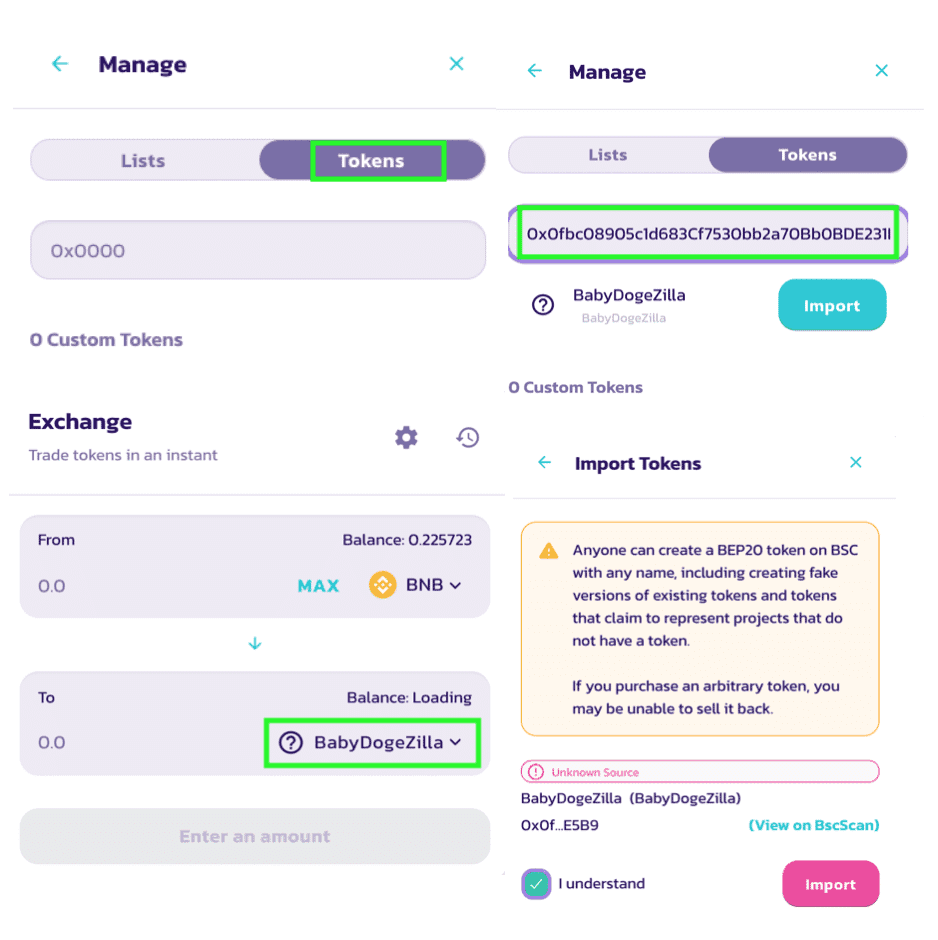938x940 pixels.
Task: Open the BabyDogeZilla token selector dropdown
Action: coord(372,742)
